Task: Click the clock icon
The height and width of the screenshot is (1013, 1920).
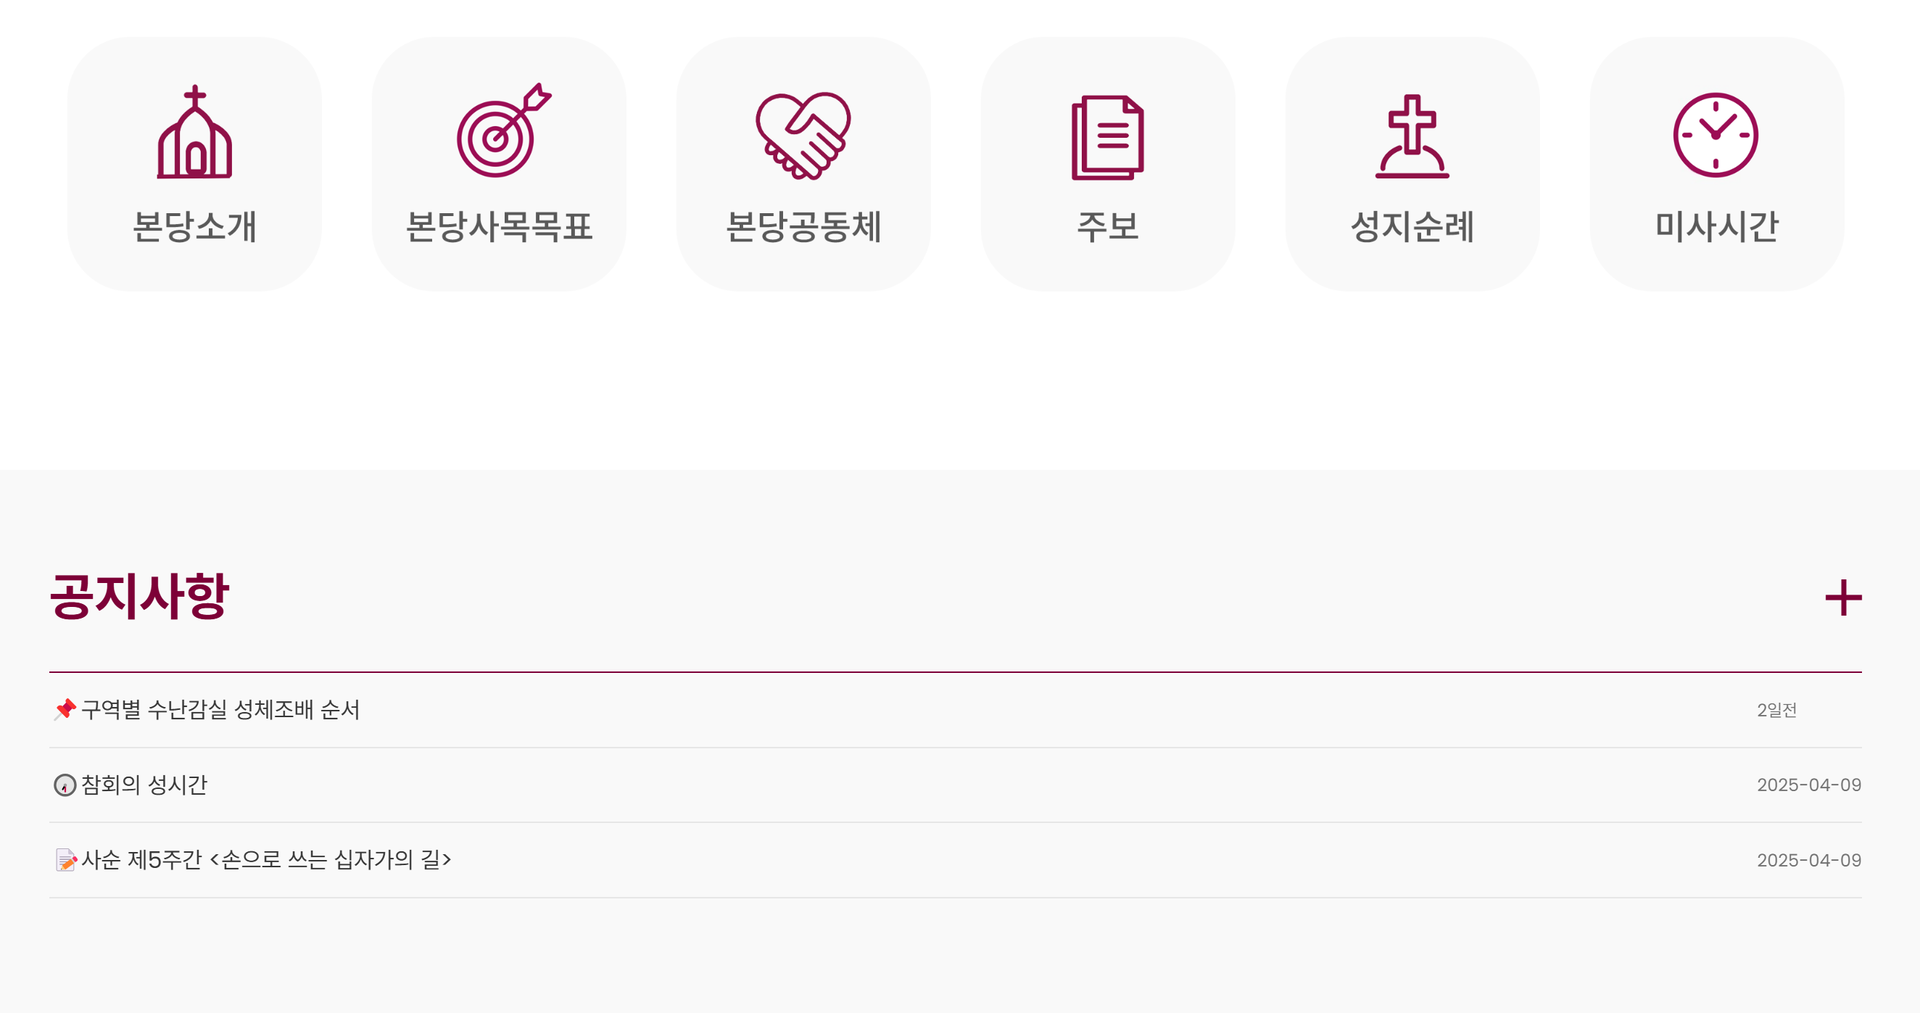Action: pos(1716,135)
